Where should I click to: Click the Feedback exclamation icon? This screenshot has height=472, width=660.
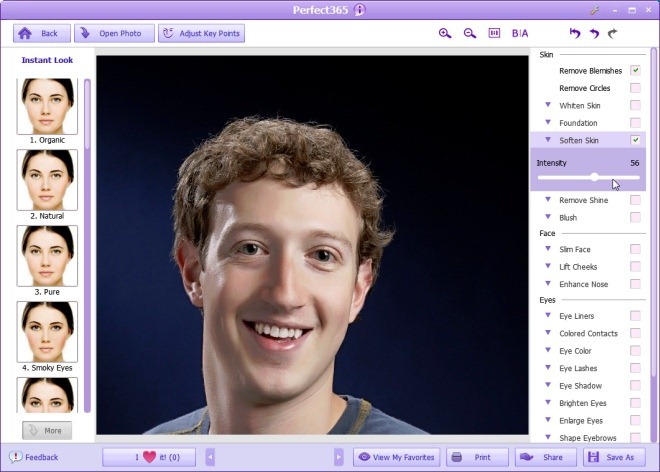tap(16, 457)
